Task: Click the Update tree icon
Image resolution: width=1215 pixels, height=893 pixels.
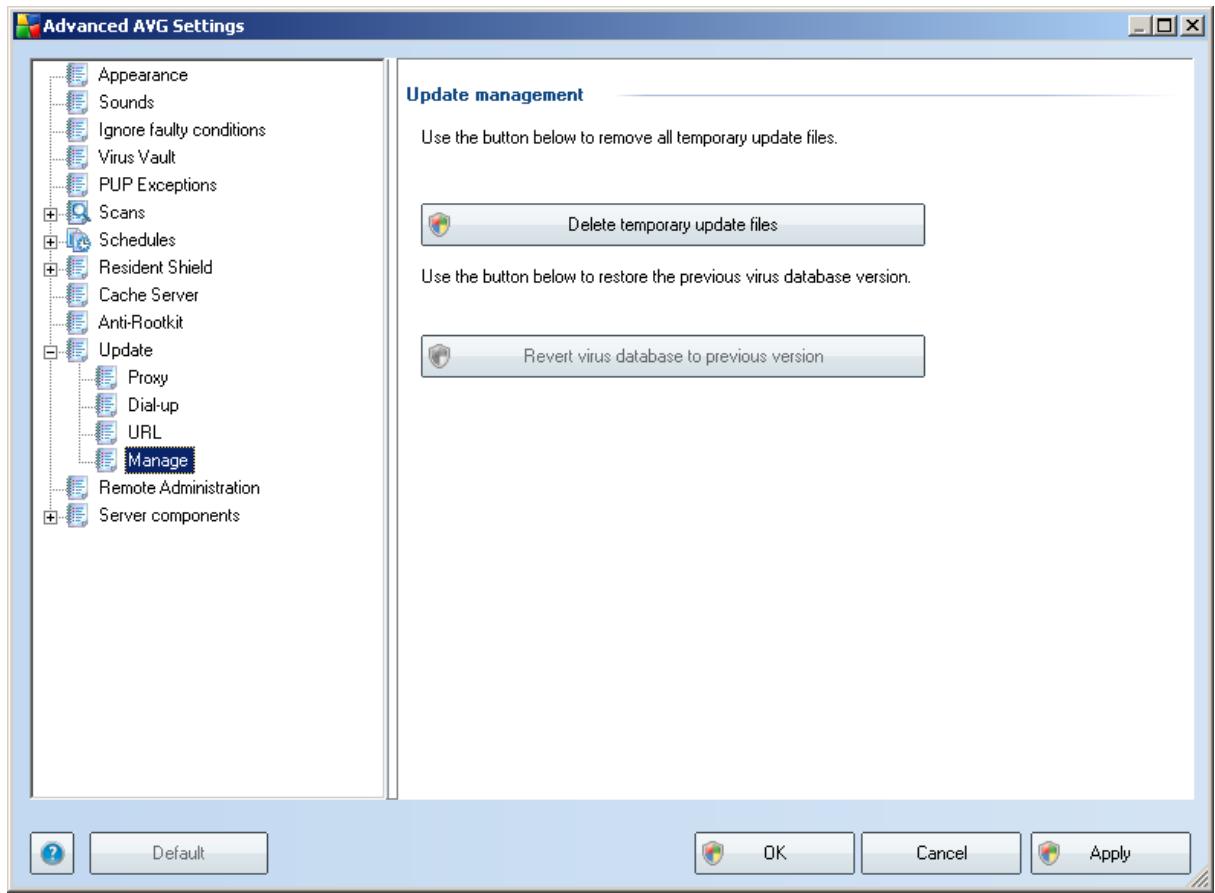Action: (77, 350)
